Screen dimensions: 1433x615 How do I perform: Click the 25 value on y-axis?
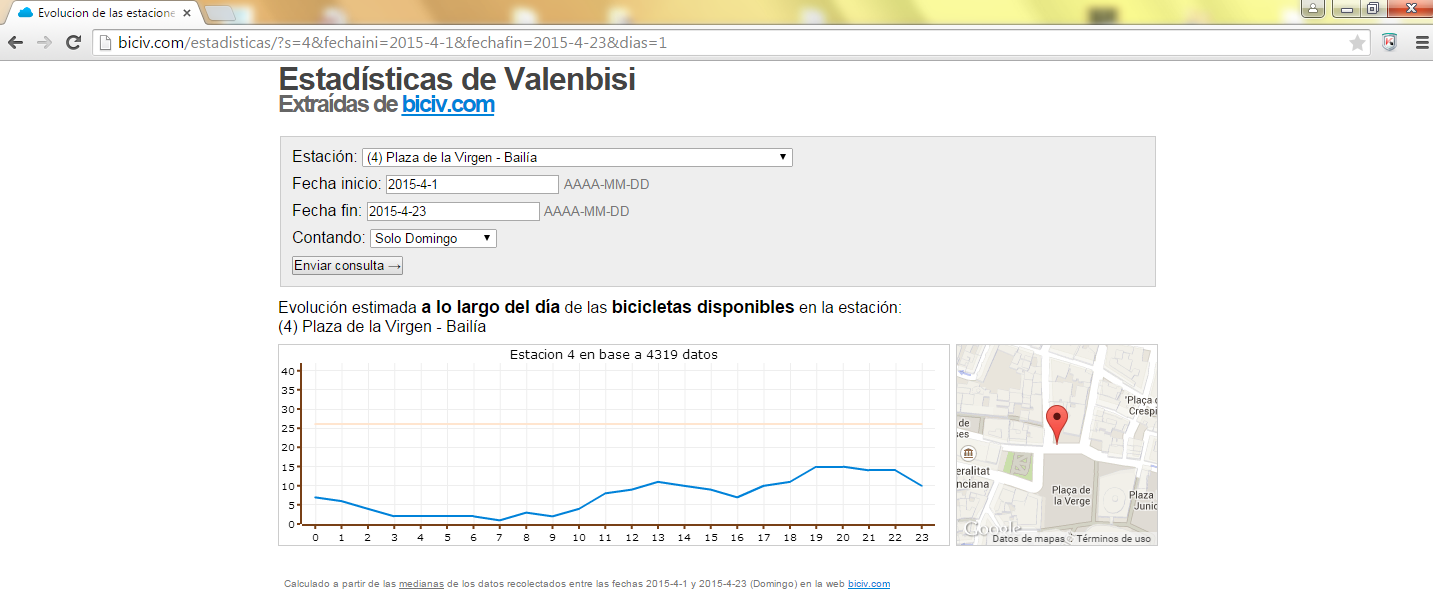pyautogui.click(x=287, y=428)
